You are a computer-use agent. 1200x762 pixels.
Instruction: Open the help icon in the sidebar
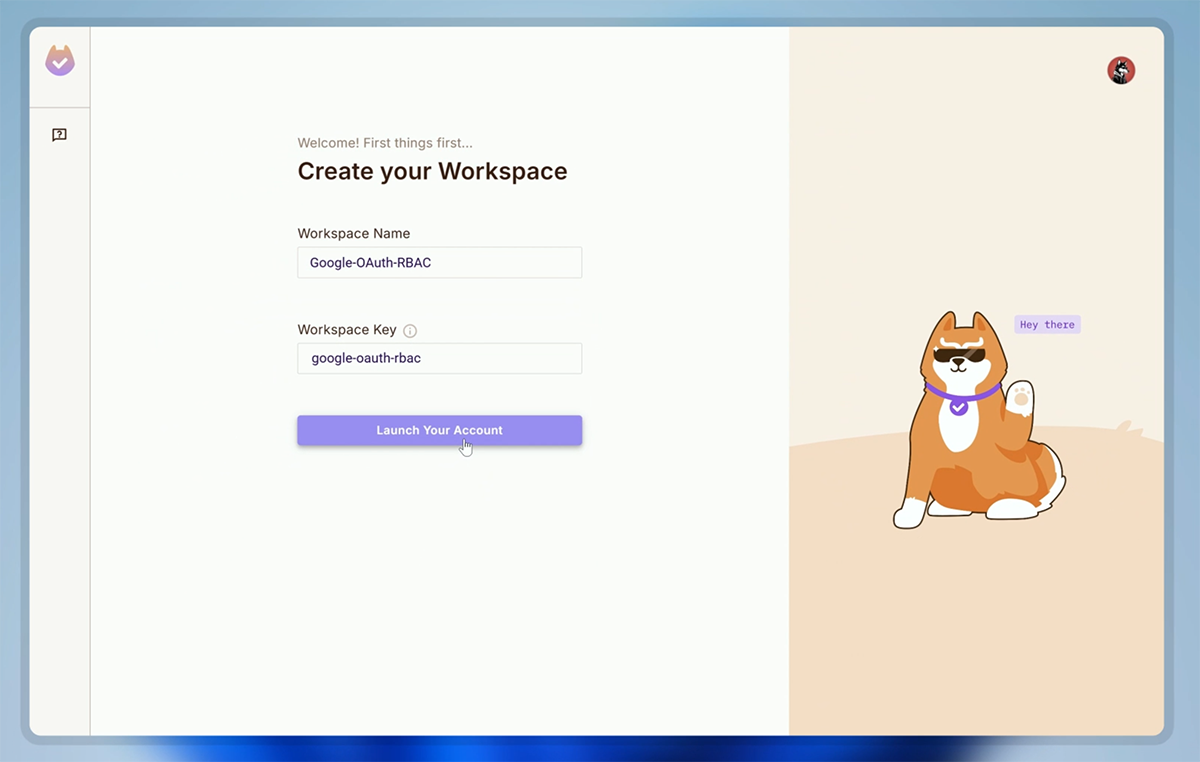click(x=59, y=135)
